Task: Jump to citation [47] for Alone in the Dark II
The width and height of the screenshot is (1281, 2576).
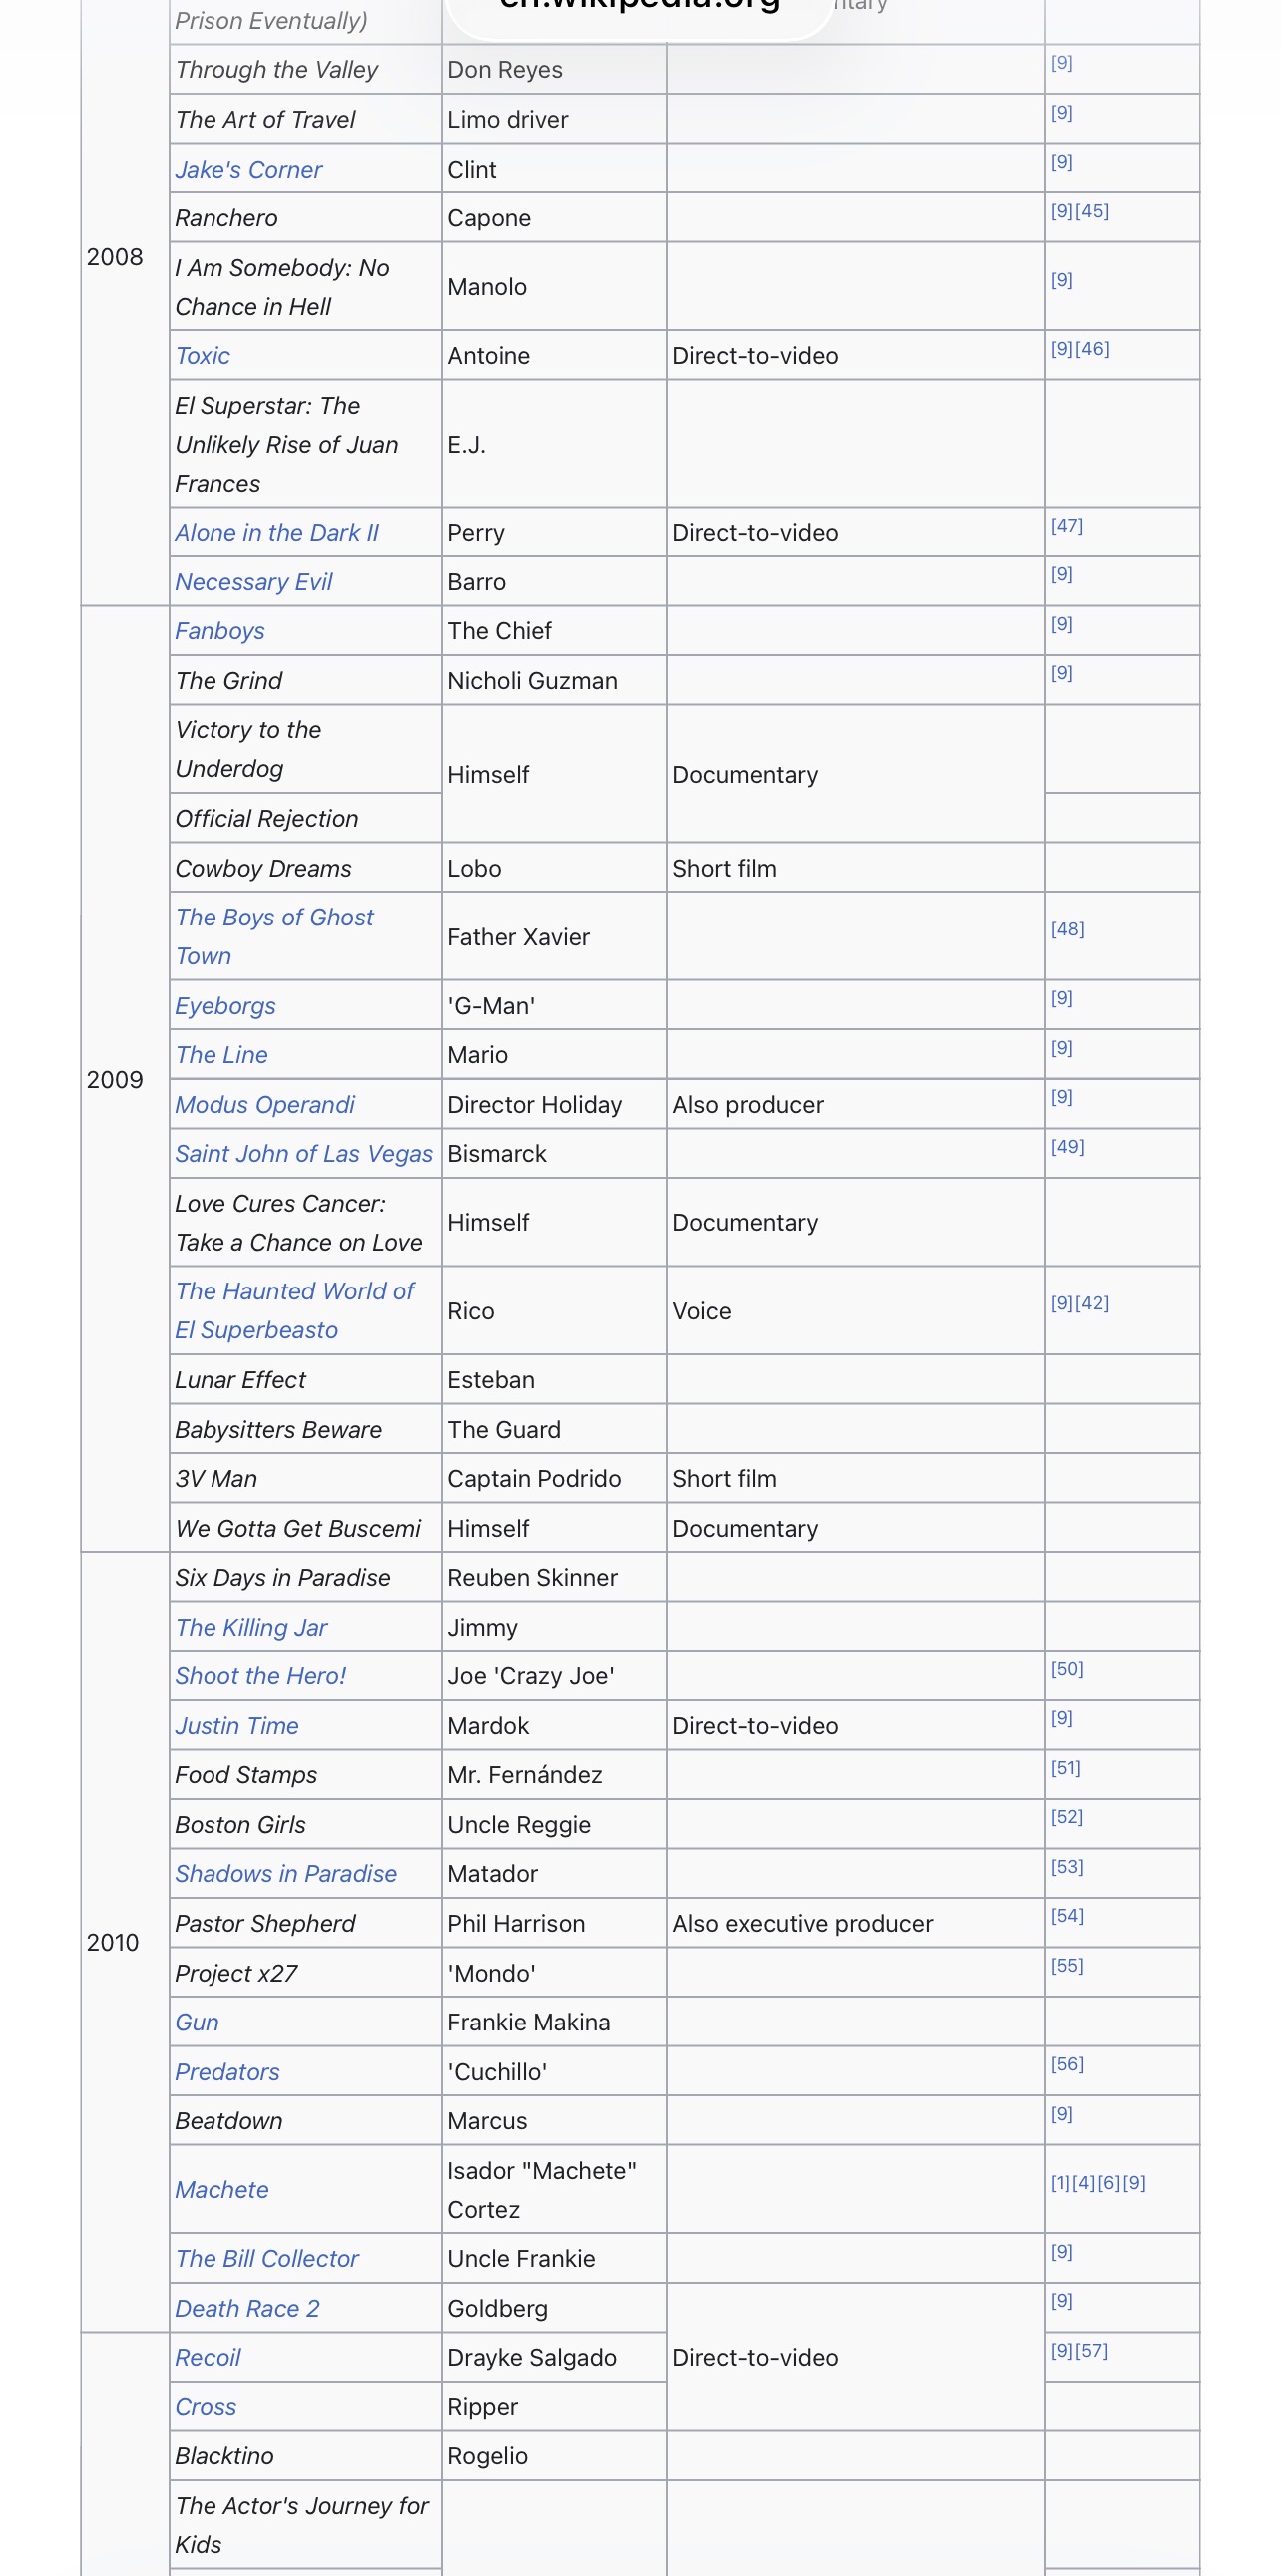Action: [1066, 525]
